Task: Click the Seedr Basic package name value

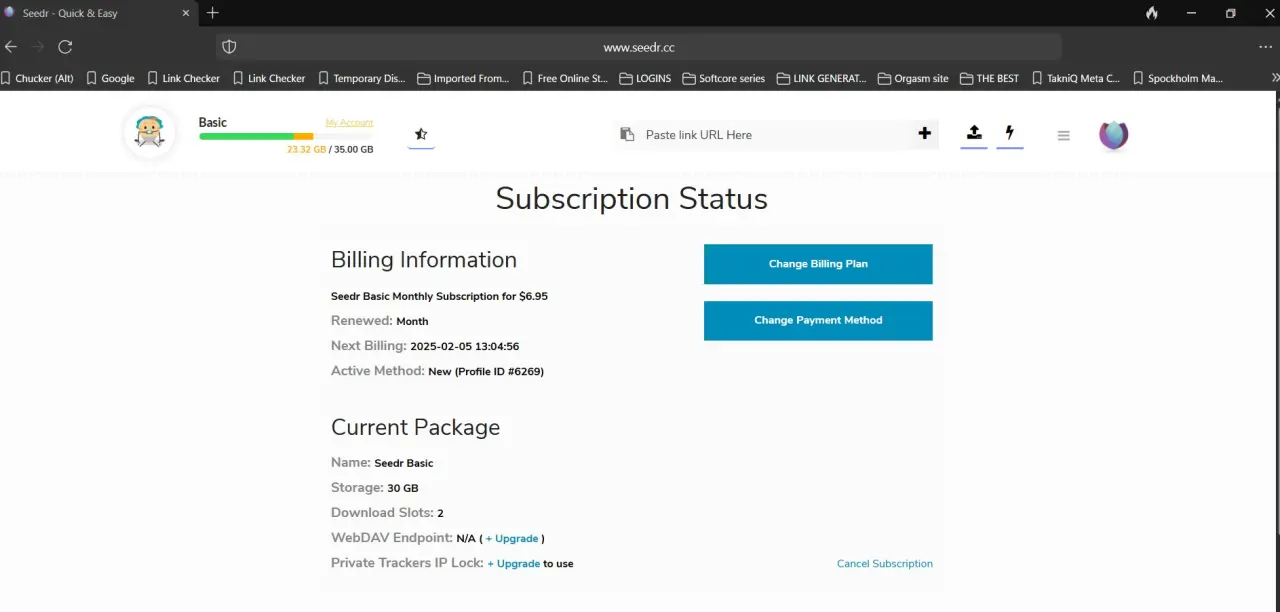Action: (404, 463)
